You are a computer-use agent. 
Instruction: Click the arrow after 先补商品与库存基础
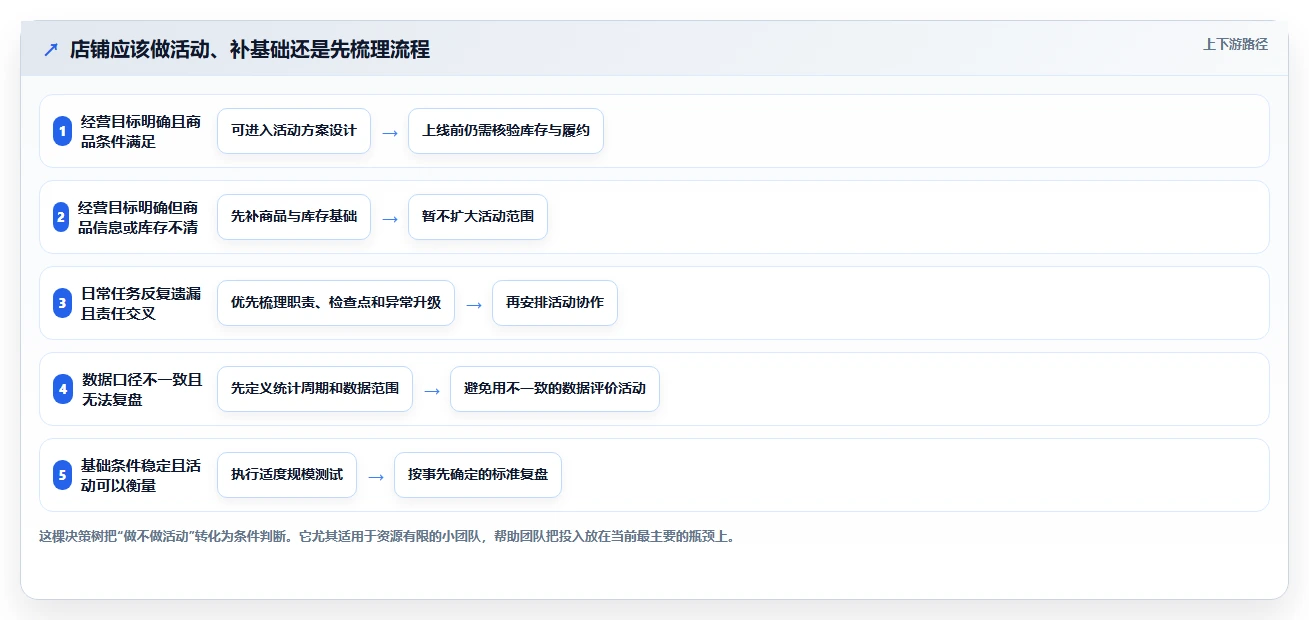[x=390, y=218]
